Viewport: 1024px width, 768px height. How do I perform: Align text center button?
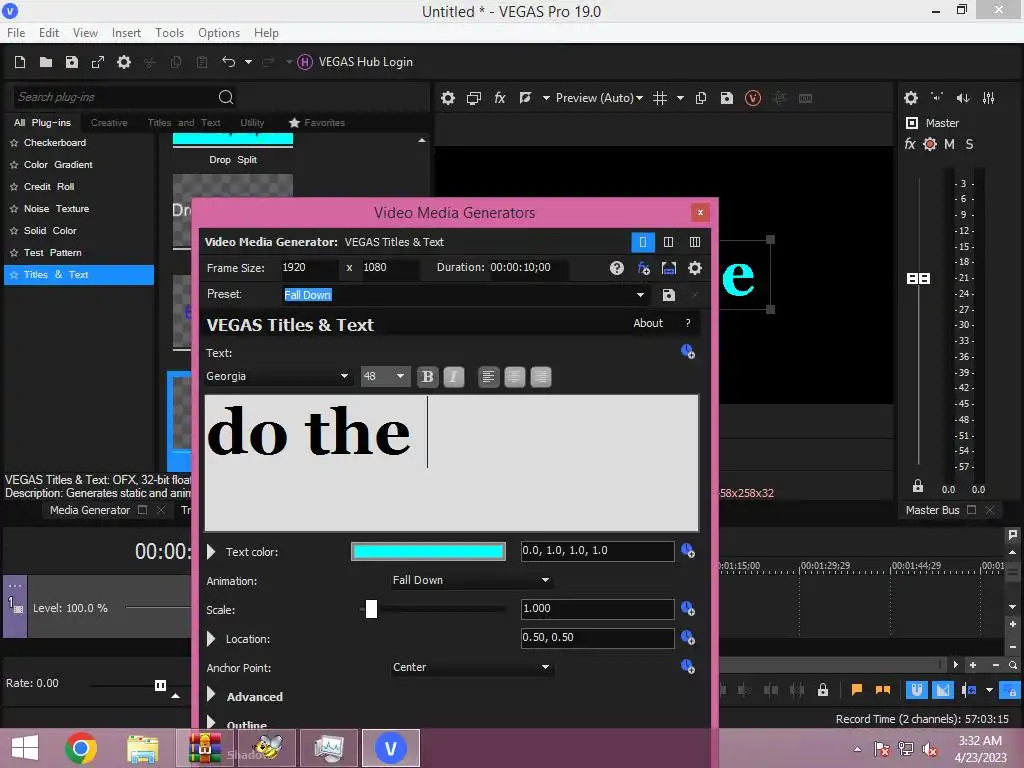click(x=515, y=377)
